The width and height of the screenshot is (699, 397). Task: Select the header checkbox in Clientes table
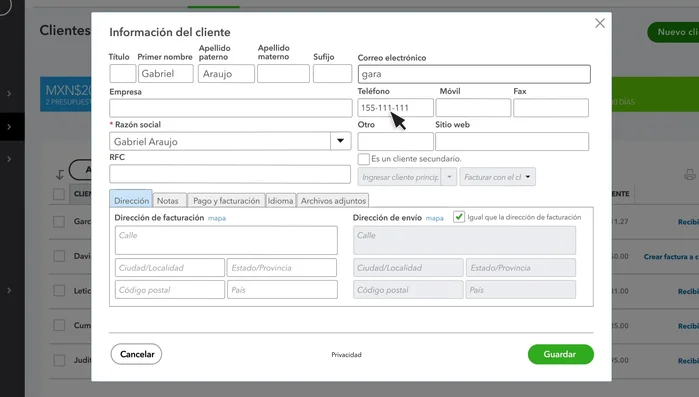pos(58,194)
